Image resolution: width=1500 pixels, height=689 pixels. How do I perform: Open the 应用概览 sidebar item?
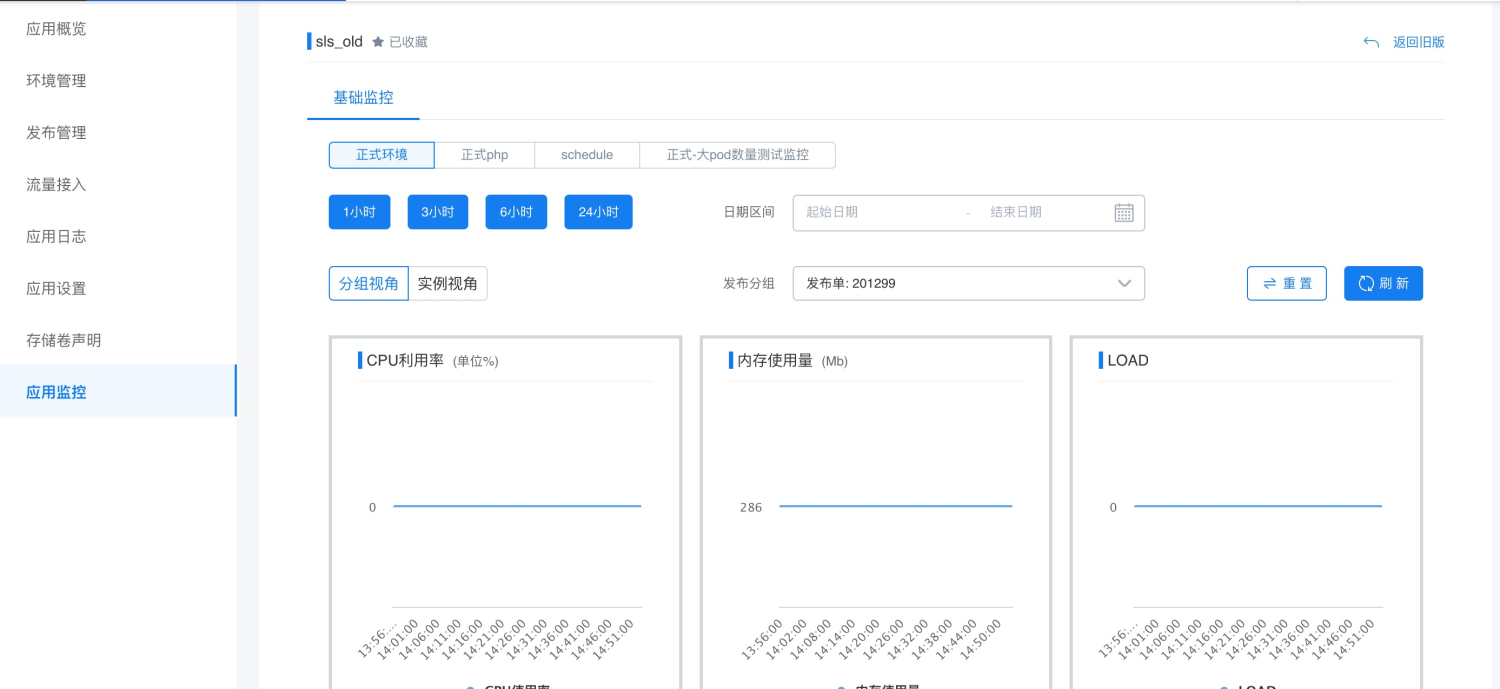tap(118, 28)
